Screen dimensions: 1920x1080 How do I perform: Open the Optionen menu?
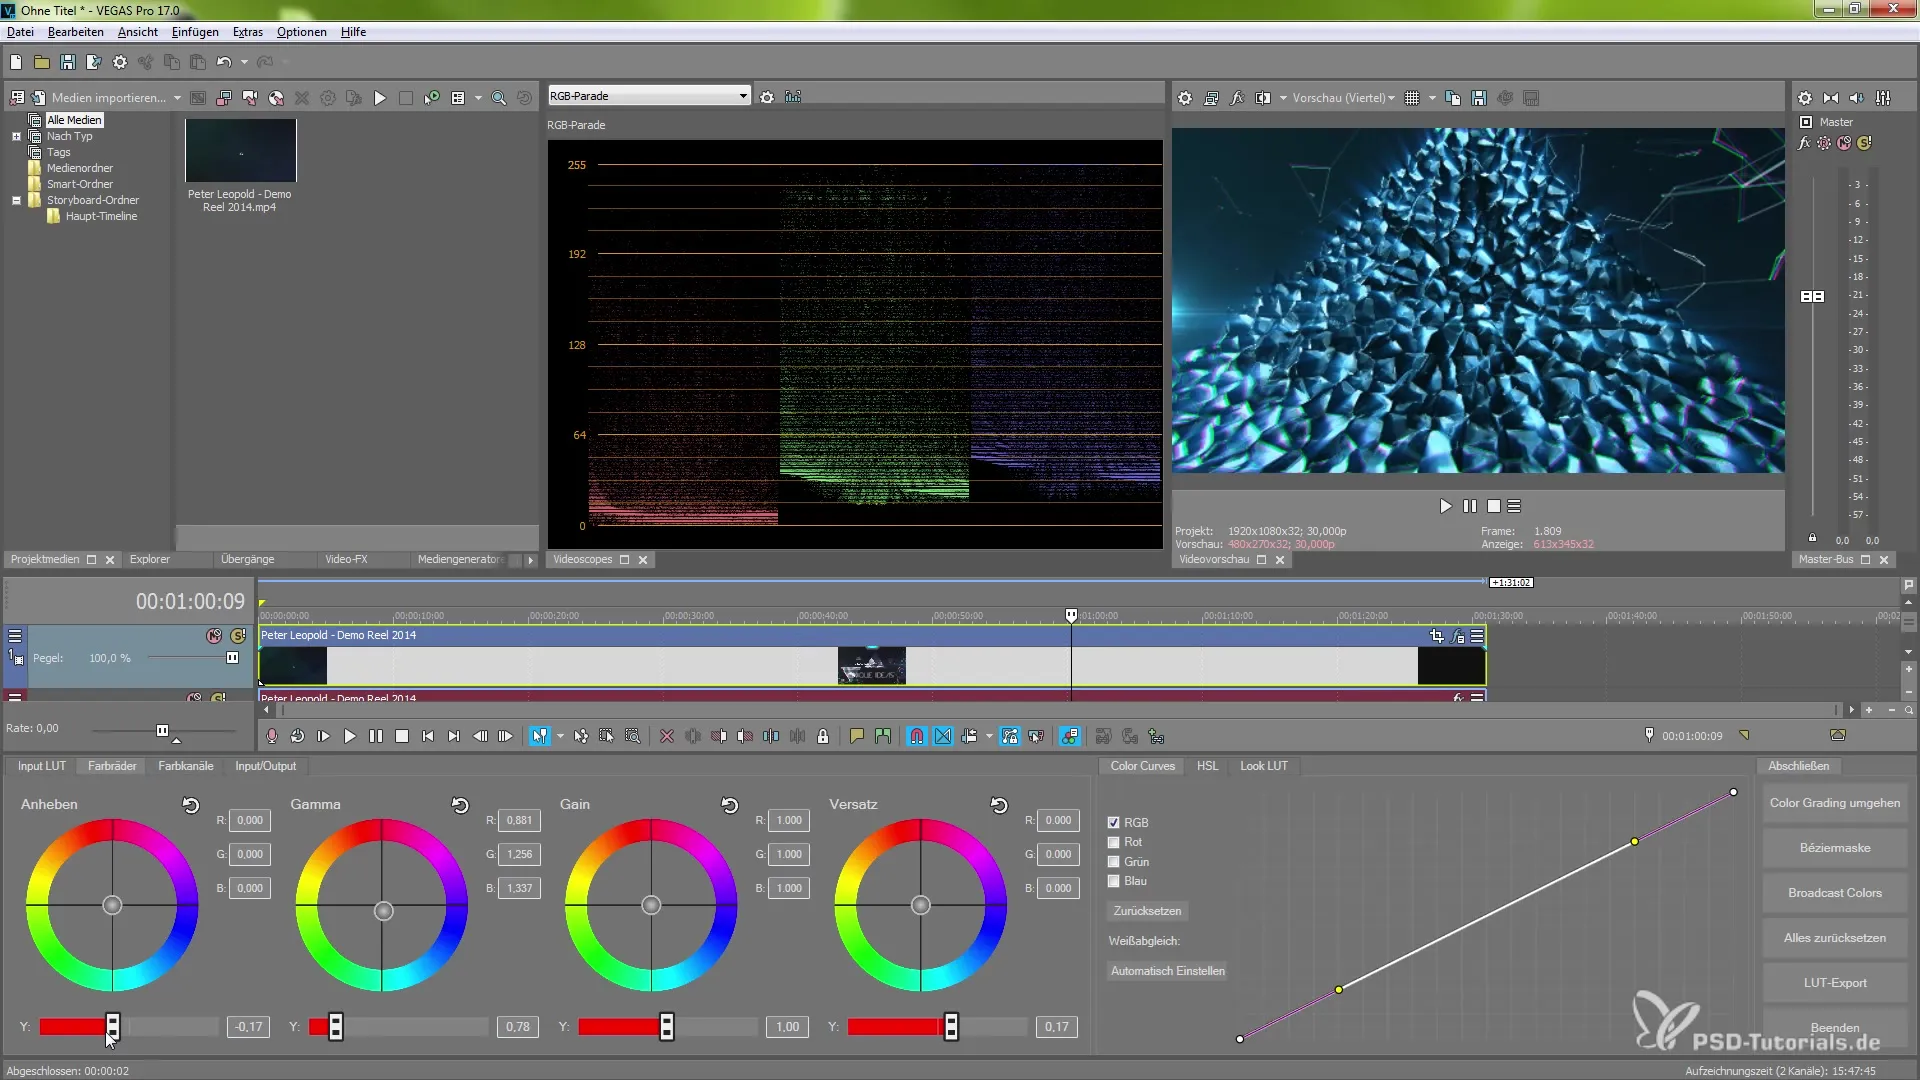tap(302, 32)
